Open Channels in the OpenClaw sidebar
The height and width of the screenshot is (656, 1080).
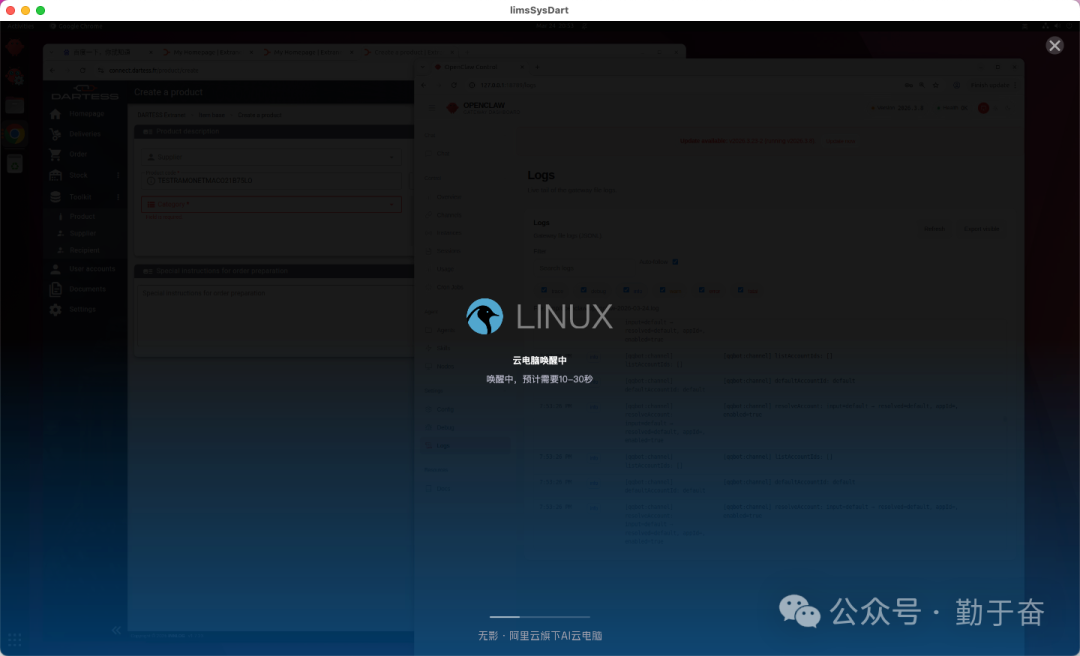tap(448, 215)
